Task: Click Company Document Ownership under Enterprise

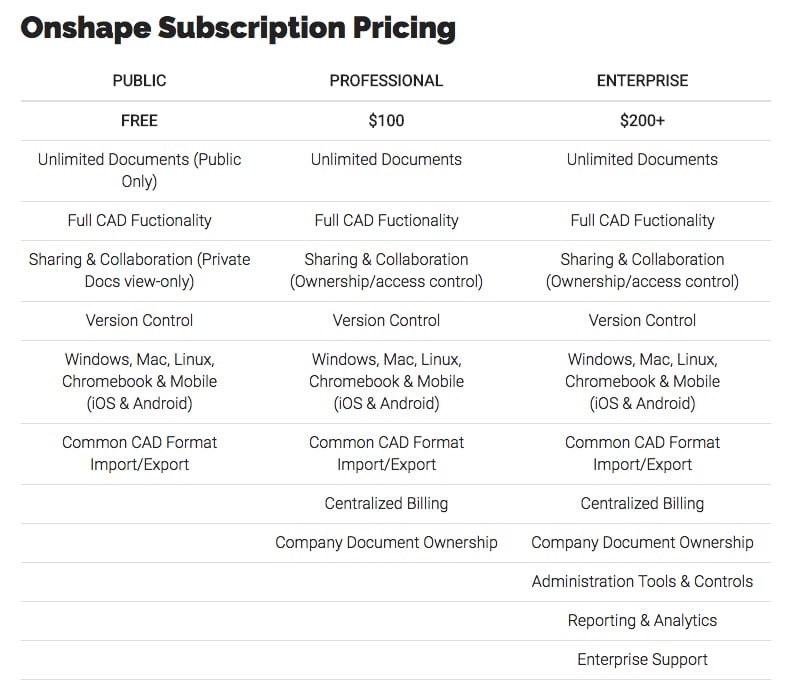Action: click(x=642, y=542)
